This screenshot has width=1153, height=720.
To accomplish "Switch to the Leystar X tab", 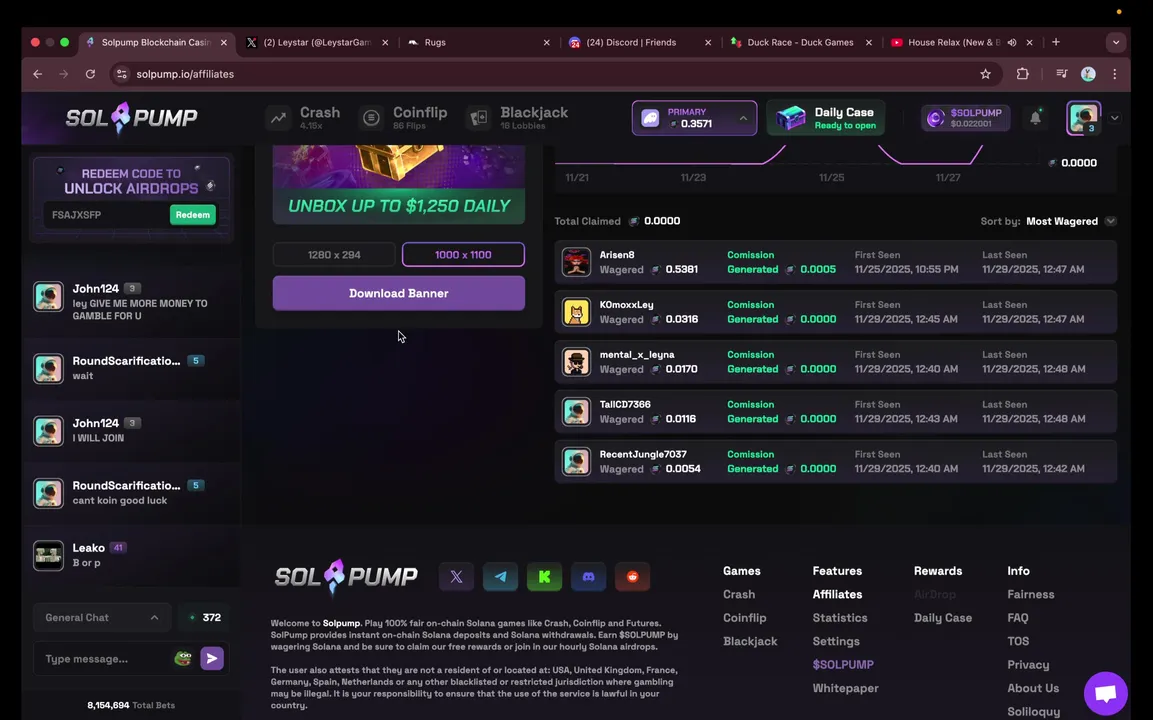I will [x=317, y=42].
